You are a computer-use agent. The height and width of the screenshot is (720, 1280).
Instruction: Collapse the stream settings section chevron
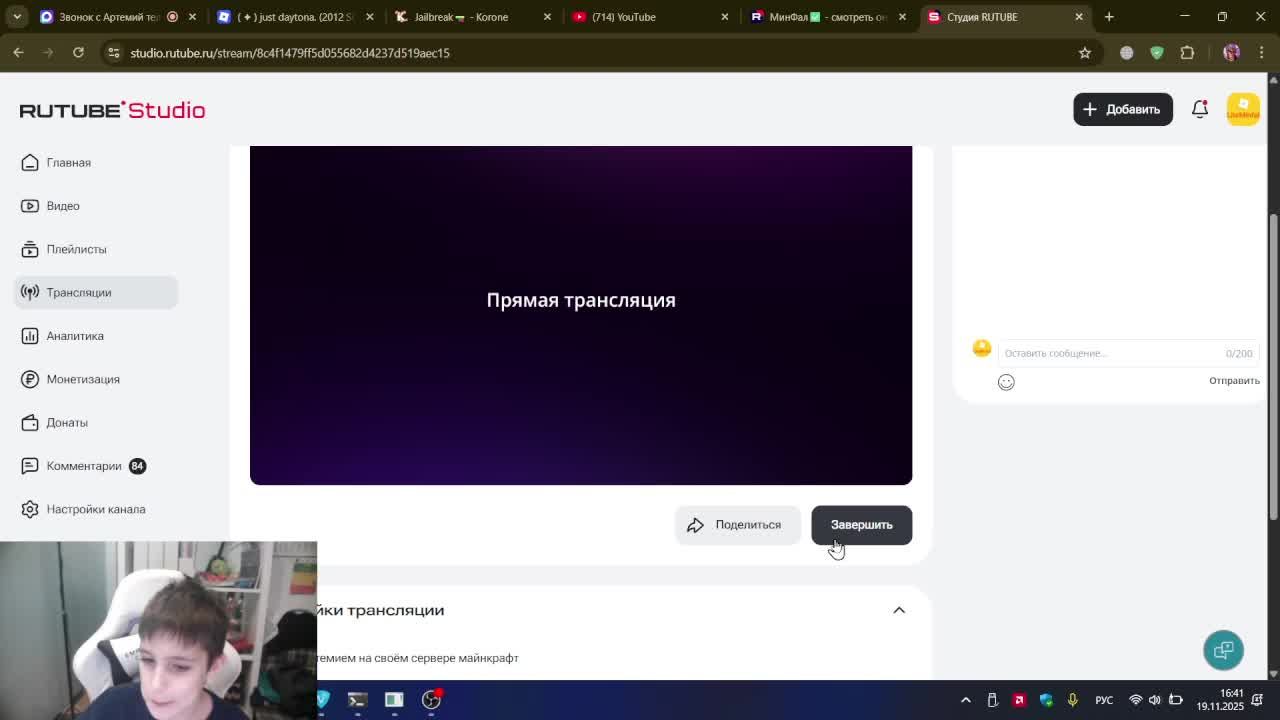click(899, 610)
